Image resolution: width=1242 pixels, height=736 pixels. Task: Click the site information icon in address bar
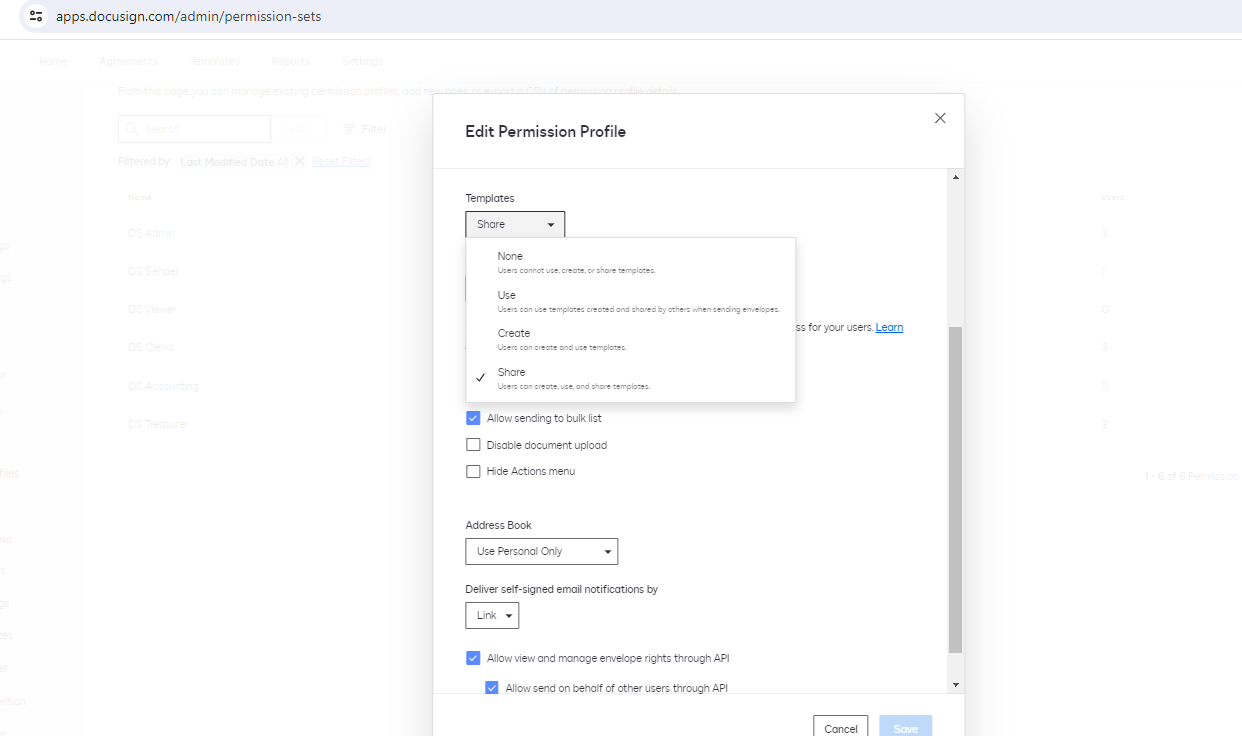coord(36,16)
